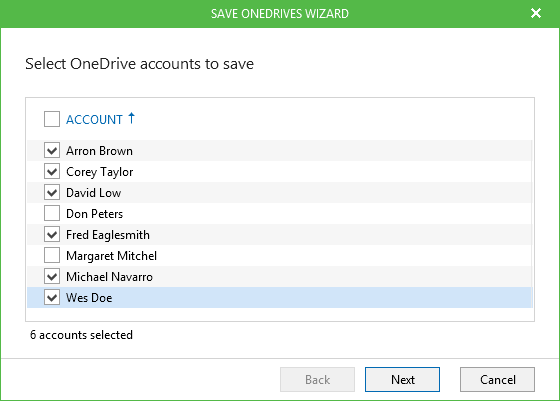This screenshot has height=401, width=560.
Task: Close the Save OneDrives Wizard window
Action: pyautogui.click(x=536, y=13)
